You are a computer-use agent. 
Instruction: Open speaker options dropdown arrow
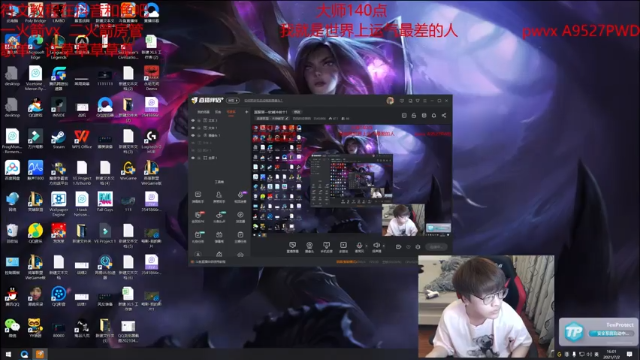[384, 246]
